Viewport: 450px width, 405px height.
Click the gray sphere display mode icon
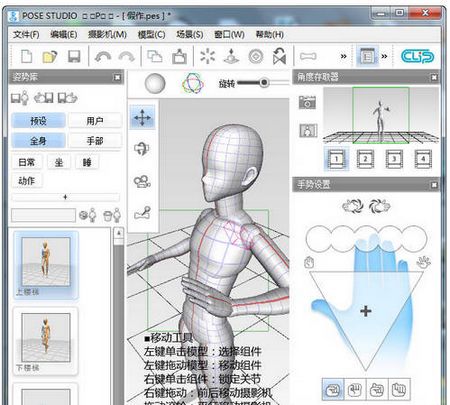tap(155, 83)
